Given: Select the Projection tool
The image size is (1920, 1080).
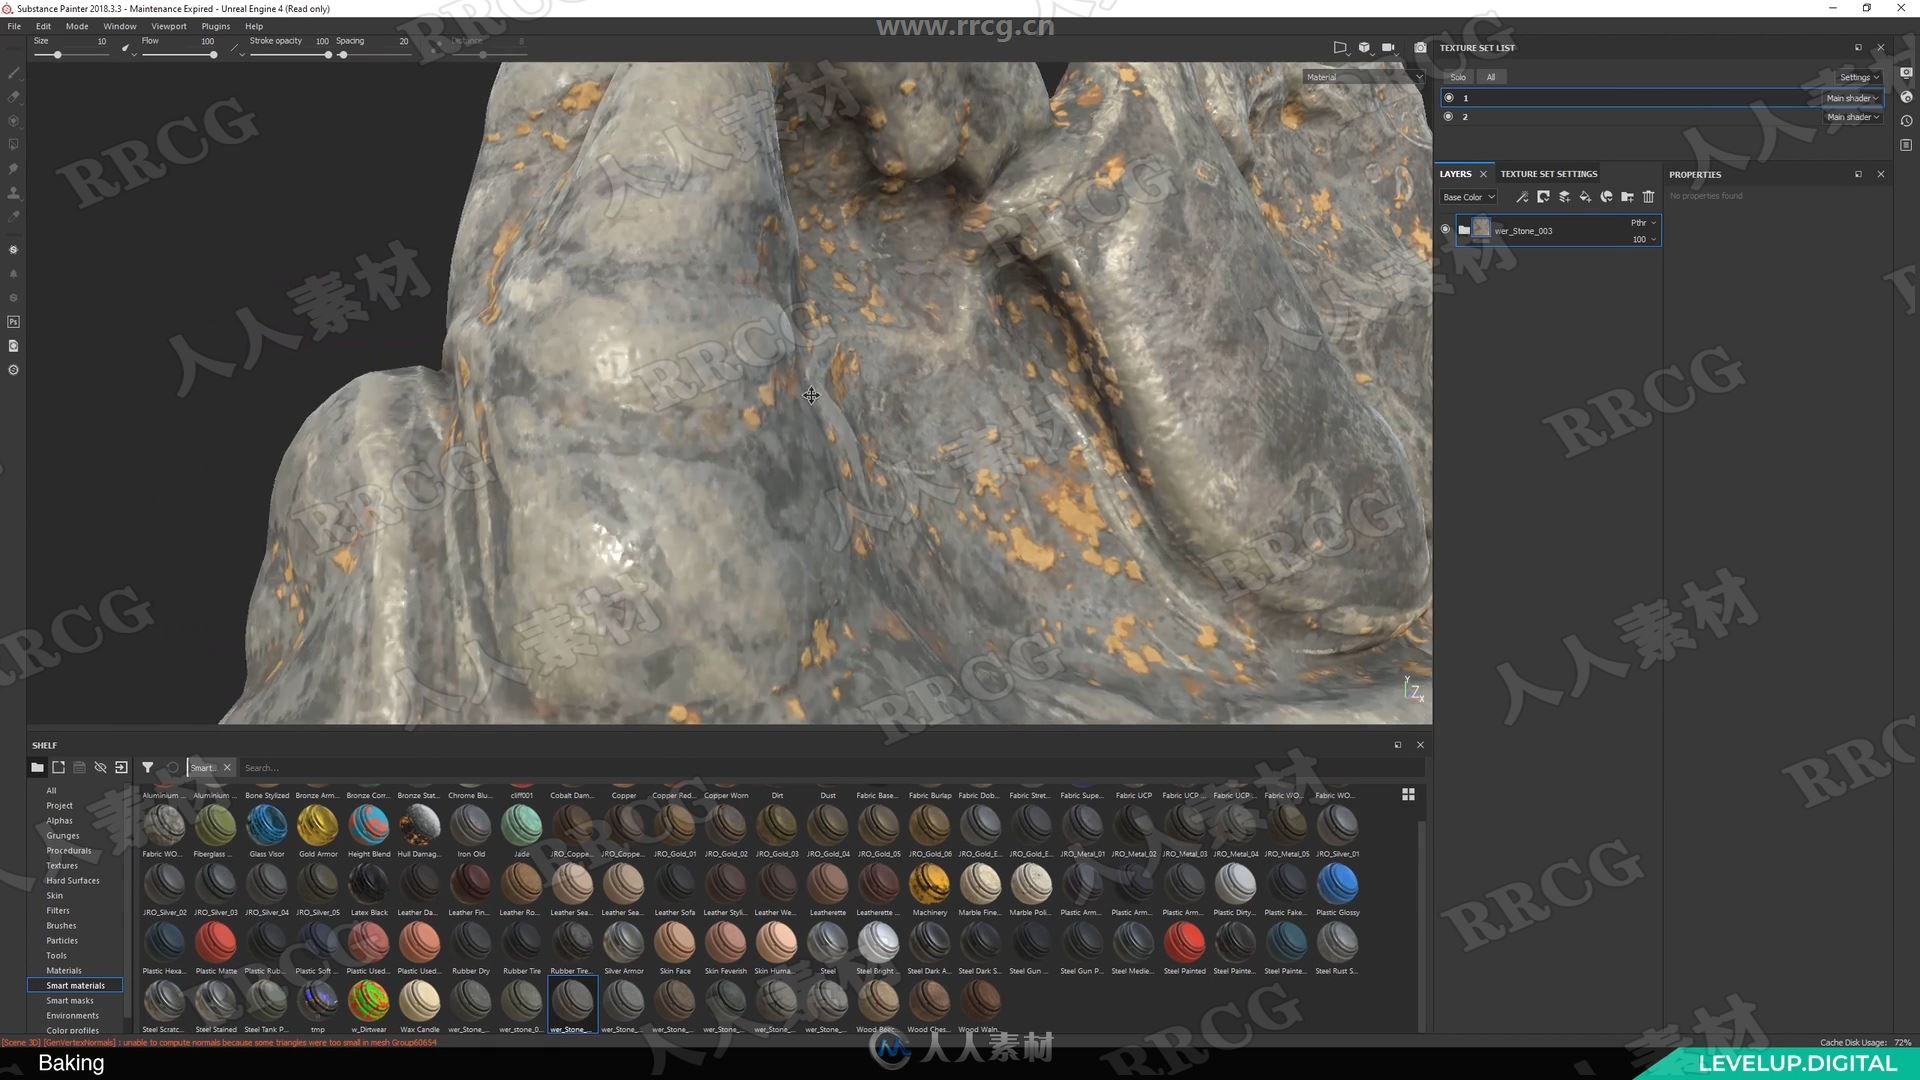Looking at the screenshot, I should pyautogui.click(x=13, y=121).
